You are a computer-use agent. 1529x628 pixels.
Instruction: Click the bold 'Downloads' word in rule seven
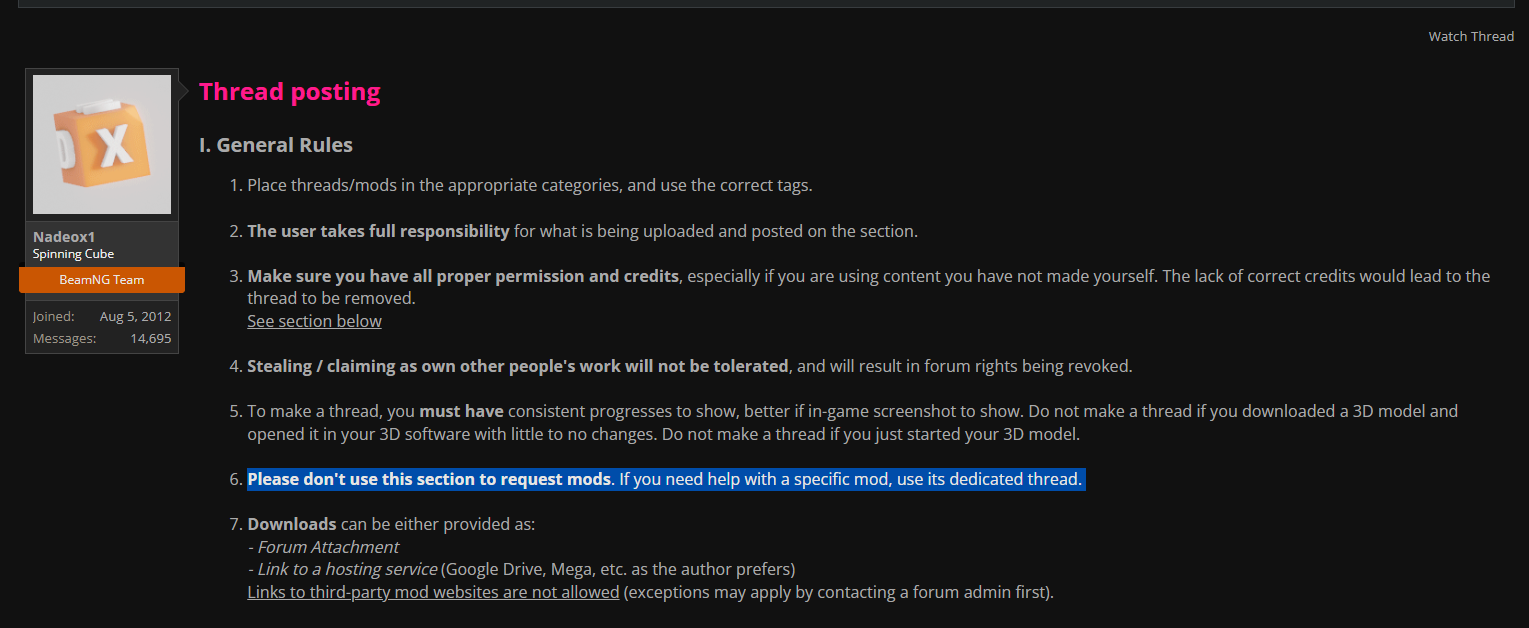[292, 524]
